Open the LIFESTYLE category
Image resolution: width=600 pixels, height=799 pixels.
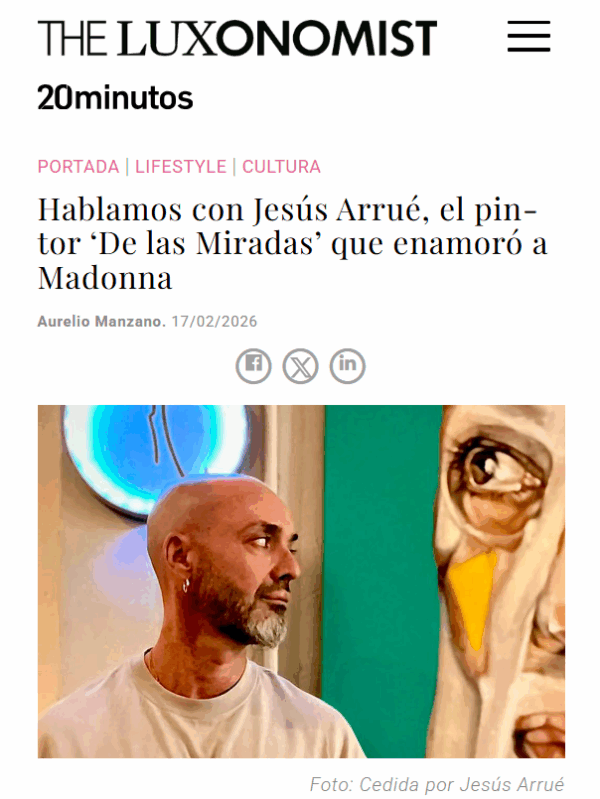(x=180, y=167)
